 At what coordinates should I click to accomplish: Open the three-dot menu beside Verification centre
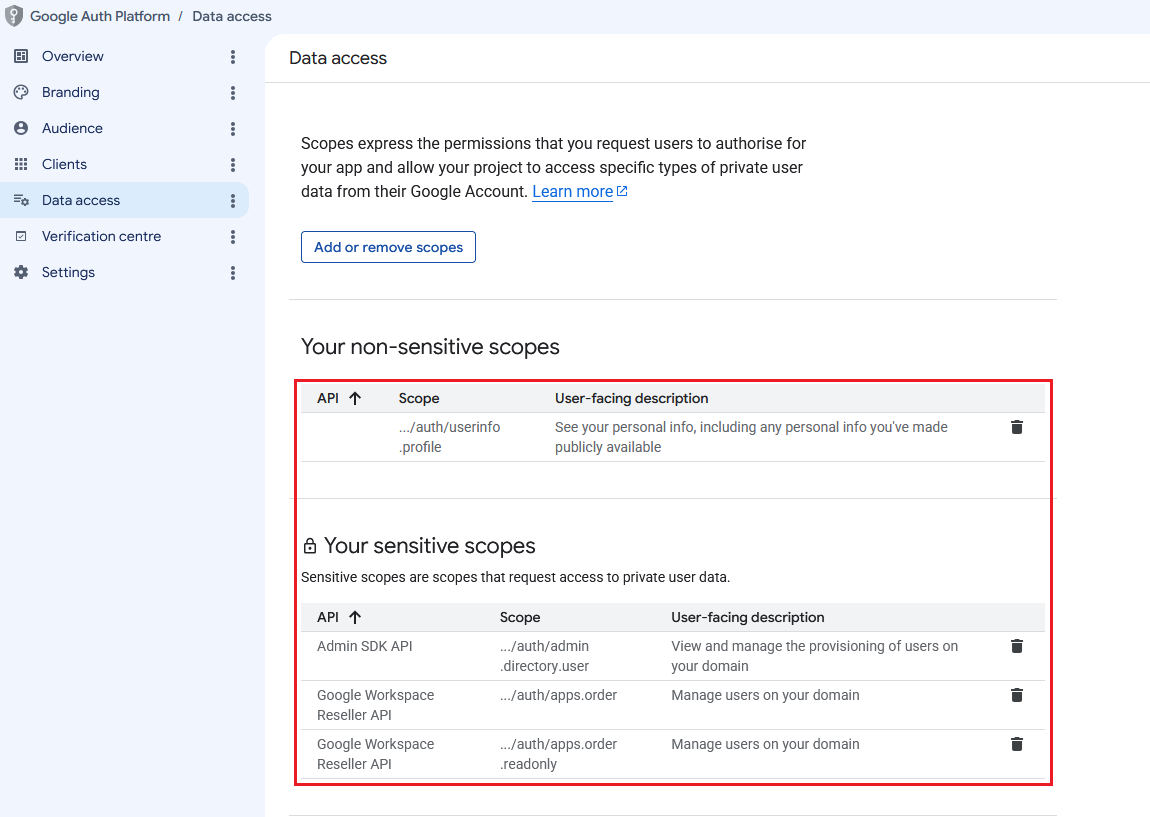(x=233, y=236)
